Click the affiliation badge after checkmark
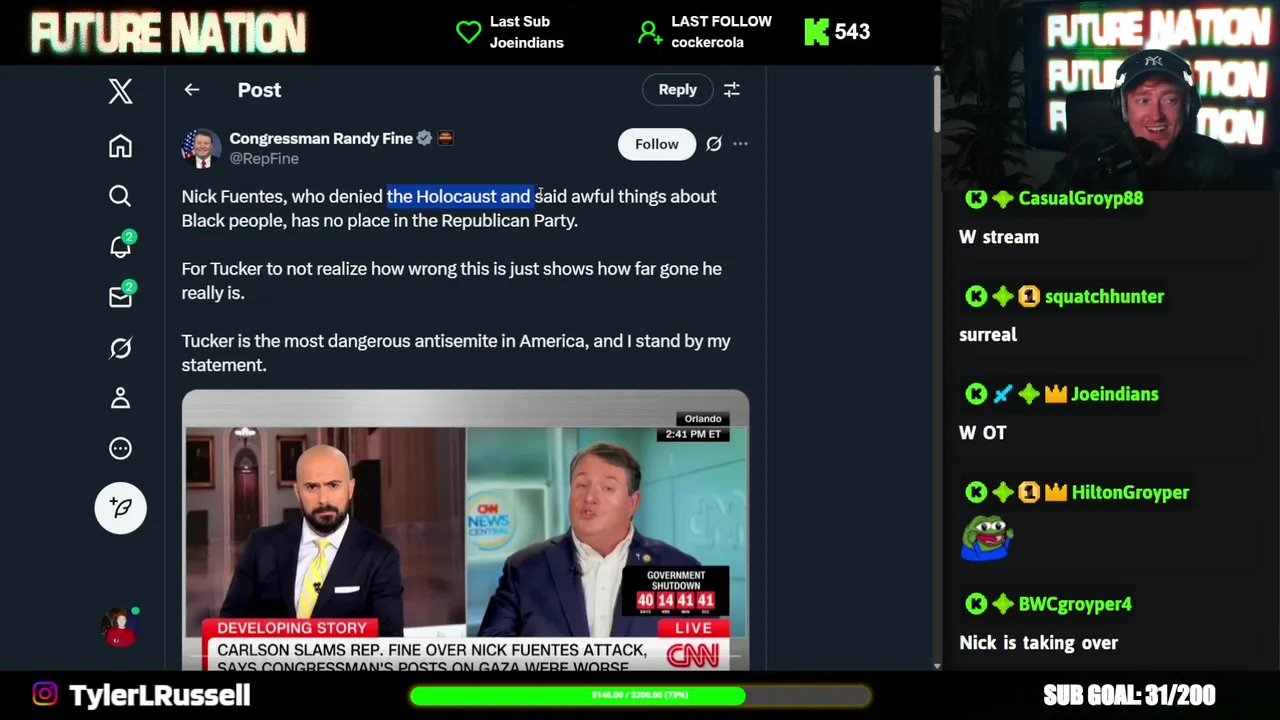1280x720 pixels. point(445,138)
